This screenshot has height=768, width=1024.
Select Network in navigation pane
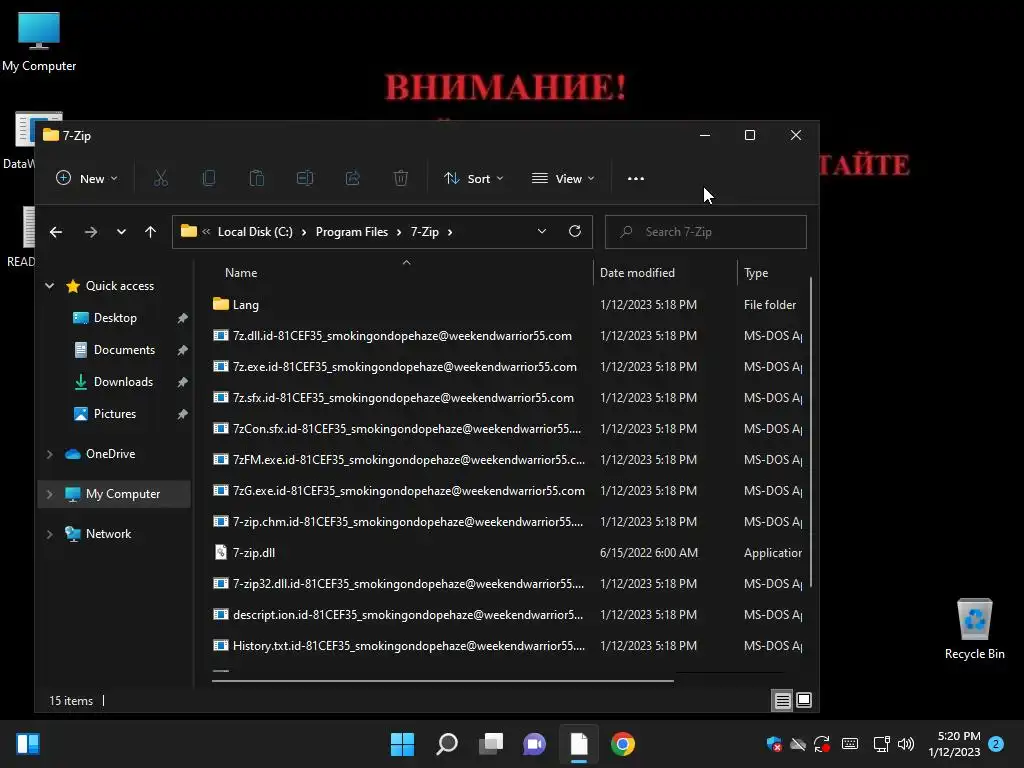pos(108,534)
